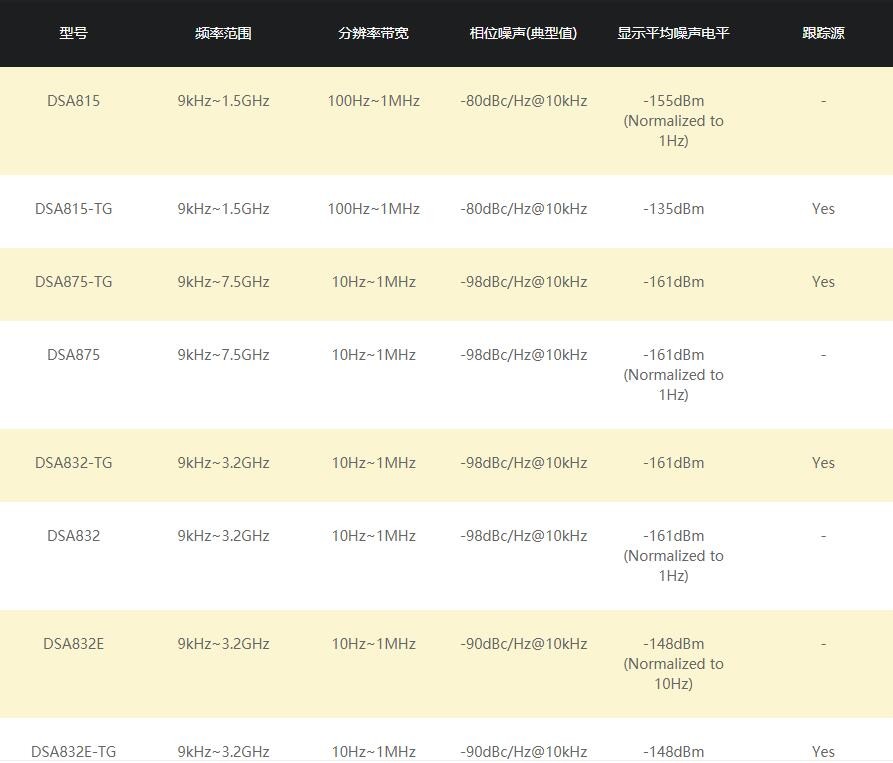Click the 频率范围 column header
Screen dimensions: 893x763
223,33
